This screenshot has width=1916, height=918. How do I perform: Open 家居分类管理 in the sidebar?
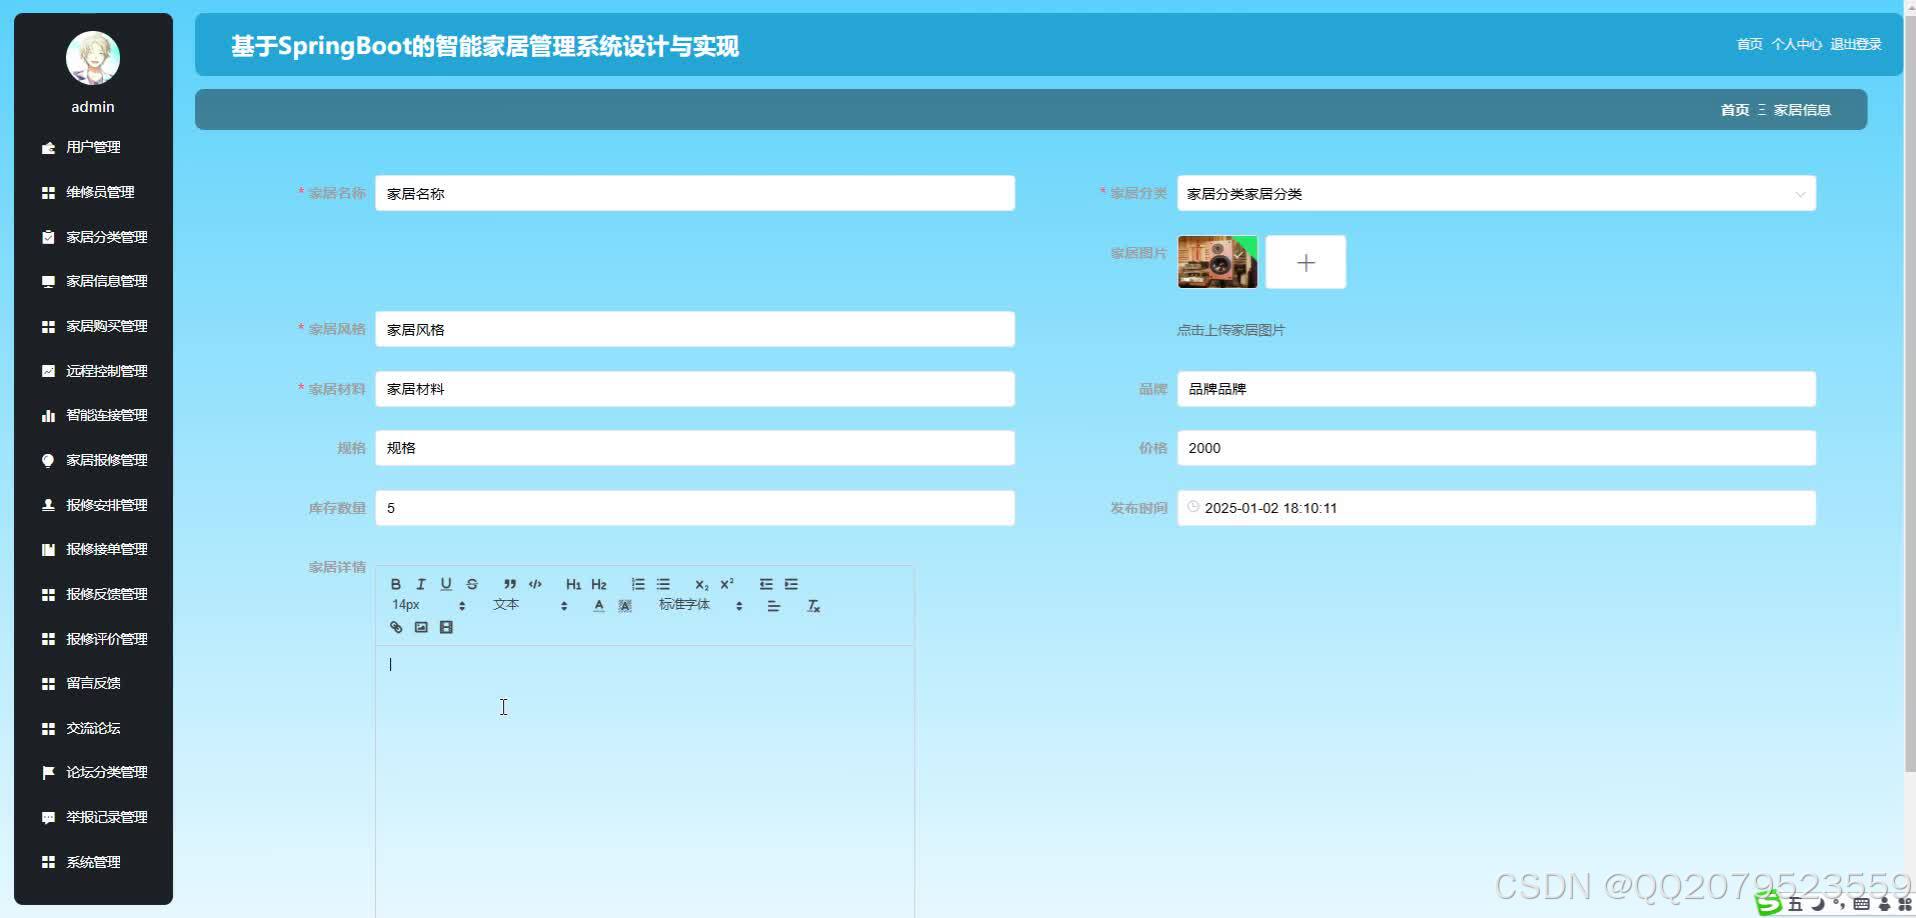[93, 237]
